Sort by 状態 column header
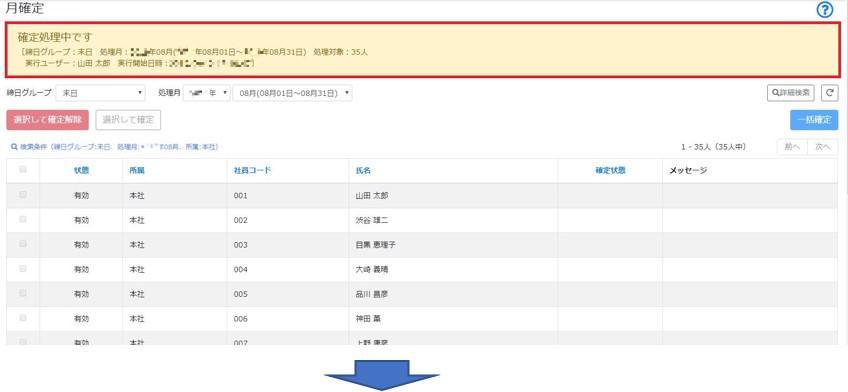 pos(81,170)
